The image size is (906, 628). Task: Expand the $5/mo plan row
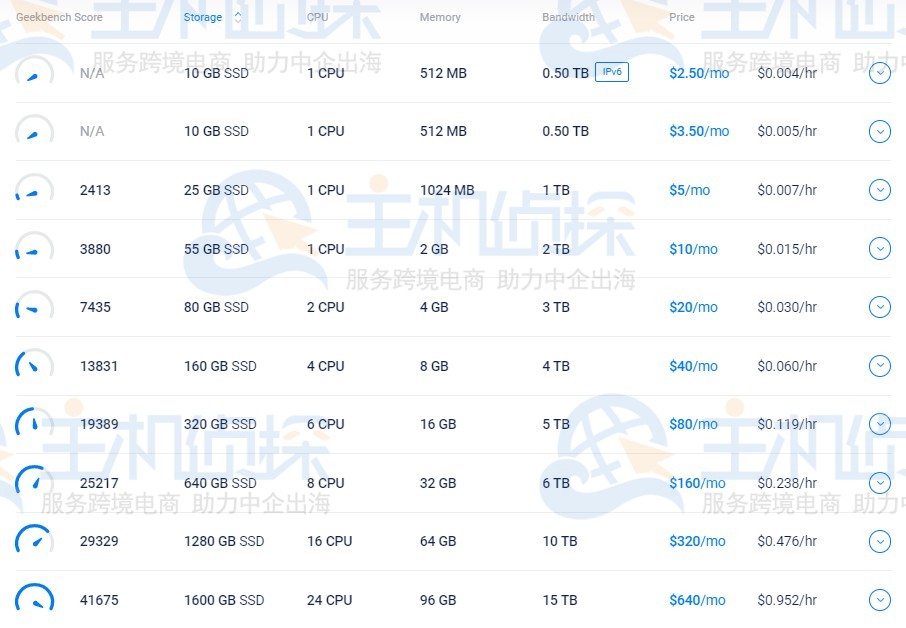(879, 190)
